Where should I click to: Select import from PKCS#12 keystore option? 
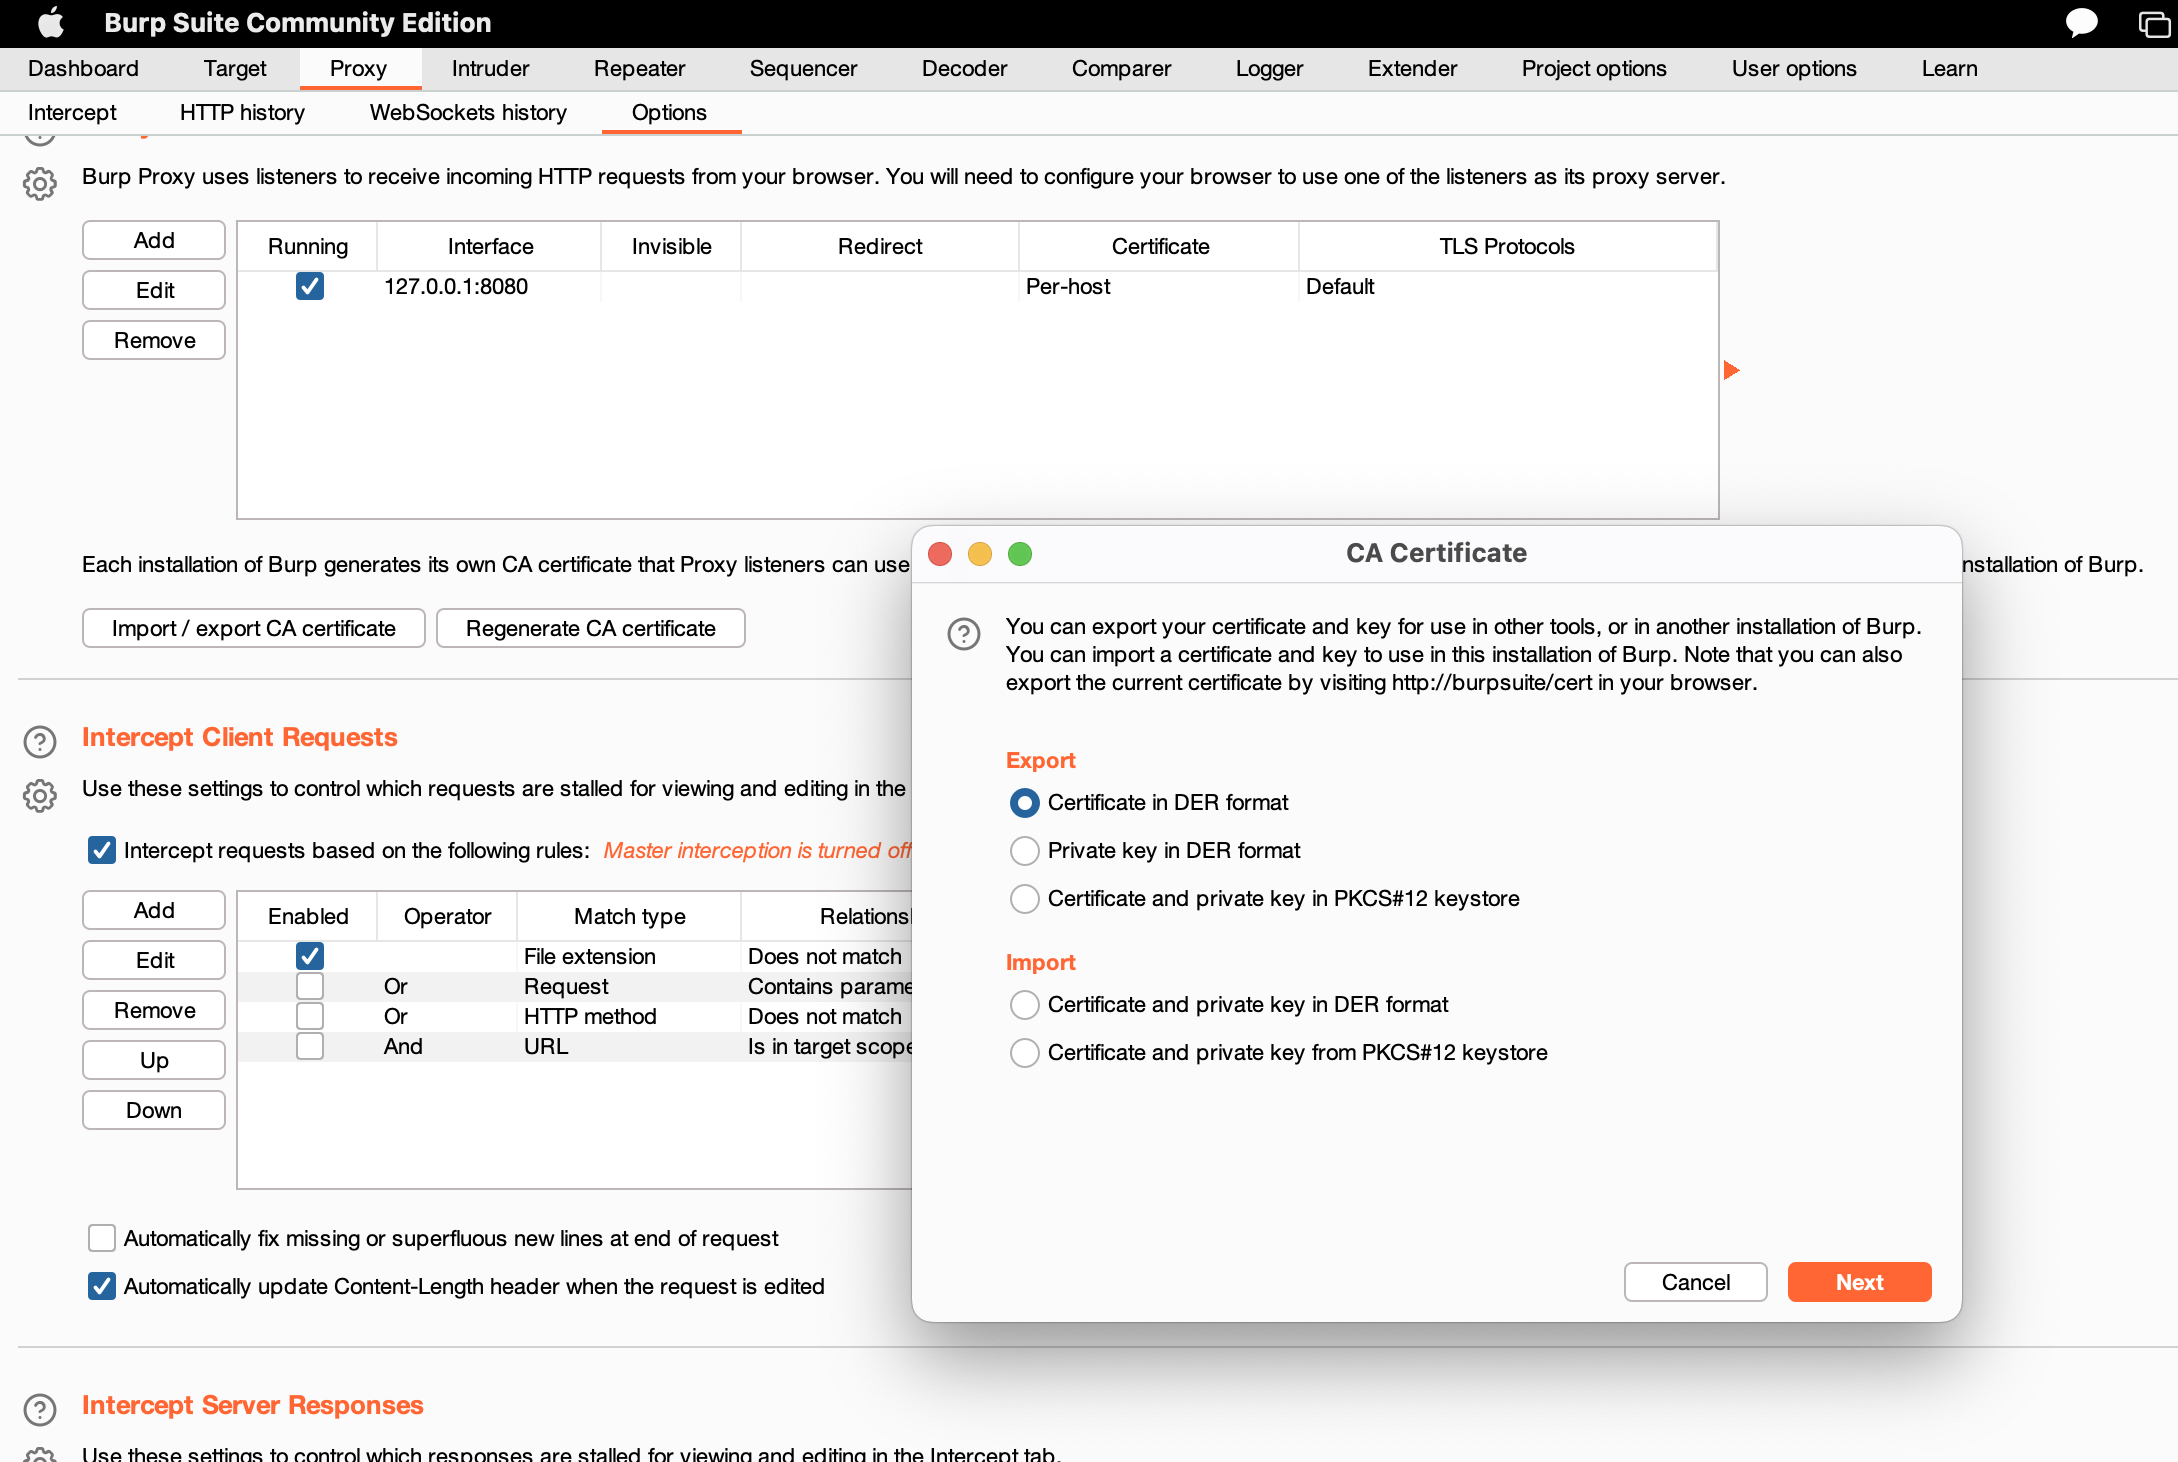[x=1024, y=1053]
